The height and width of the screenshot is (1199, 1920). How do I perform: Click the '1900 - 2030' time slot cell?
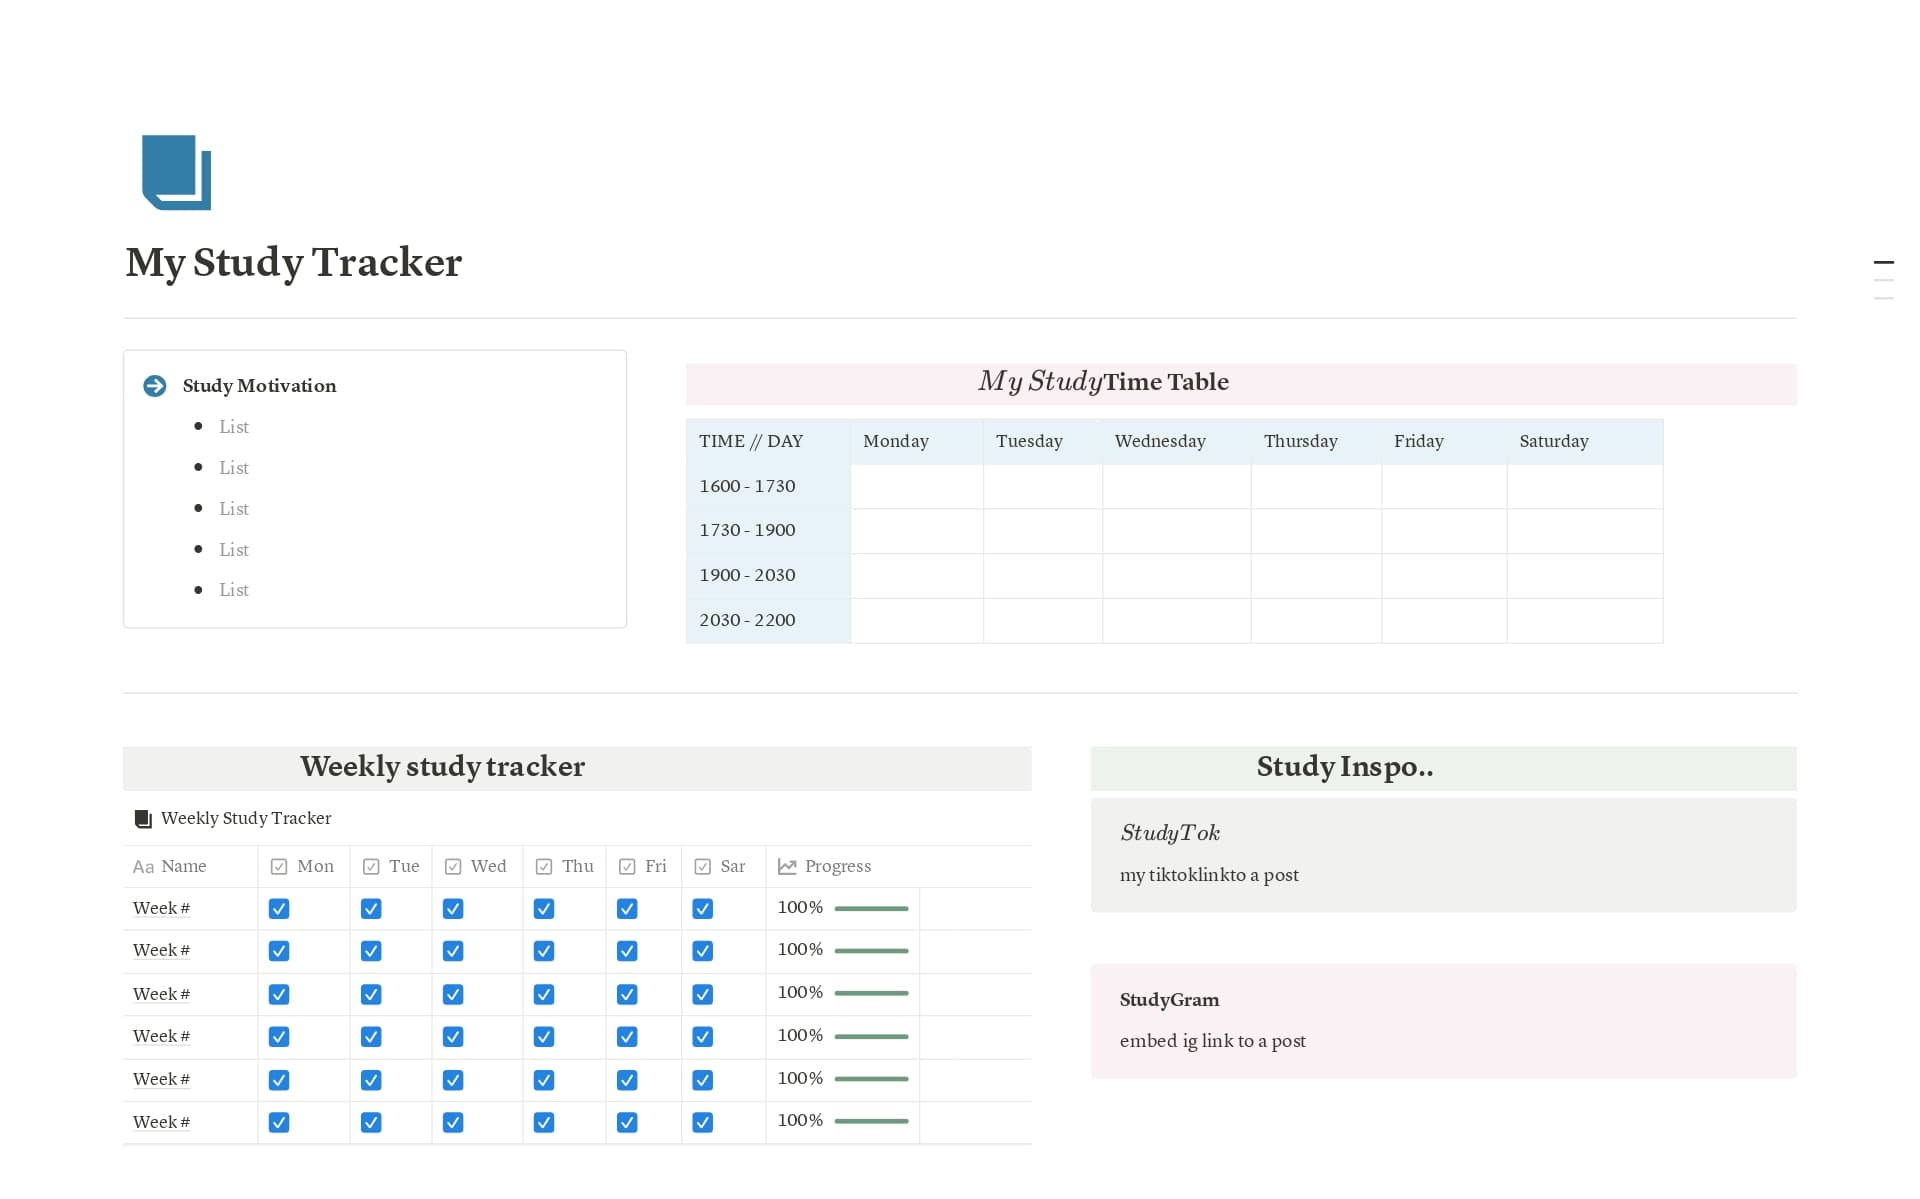[x=768, y=576]
